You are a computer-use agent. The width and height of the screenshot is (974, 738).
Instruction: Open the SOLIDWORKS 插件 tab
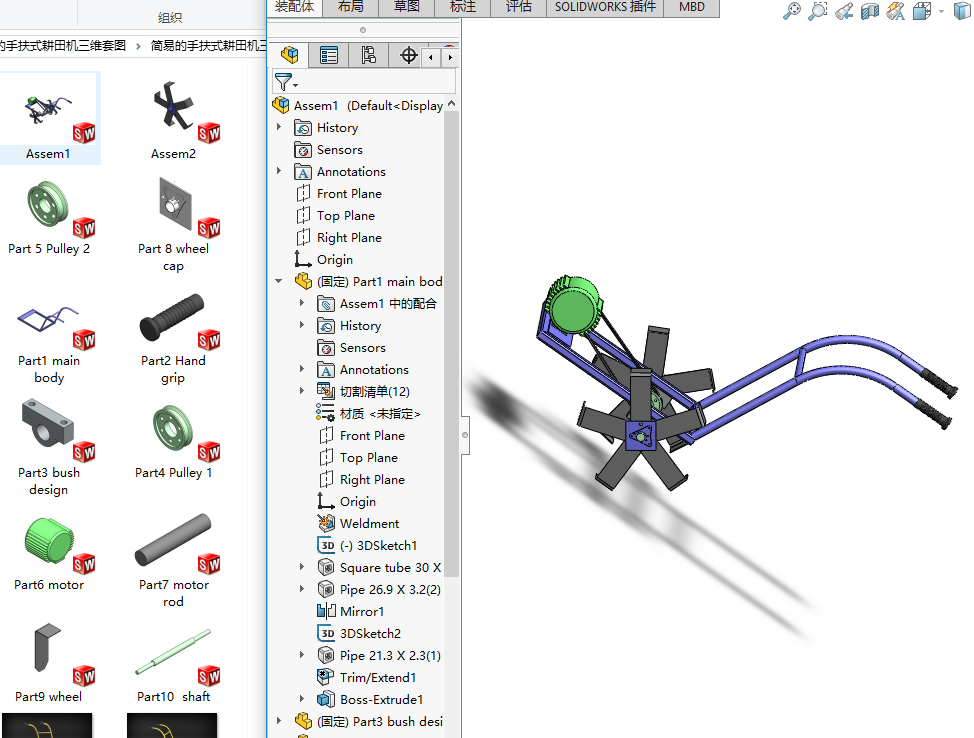tap(606, 7)
